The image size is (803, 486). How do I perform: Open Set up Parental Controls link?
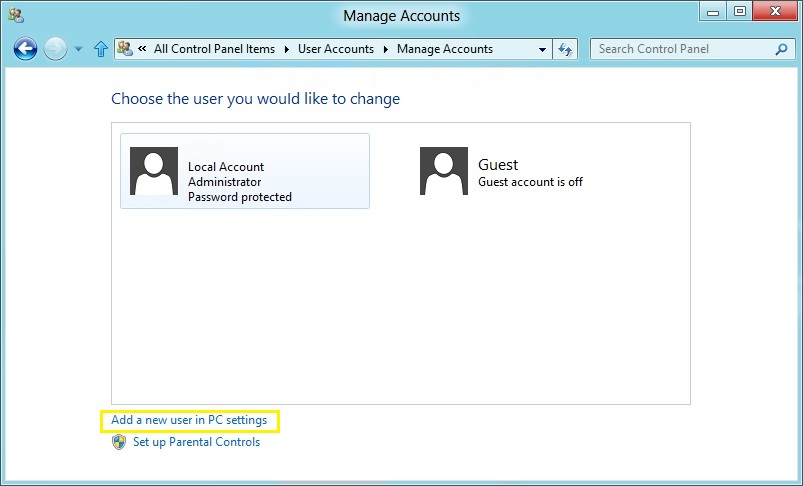tap(196, 442)
